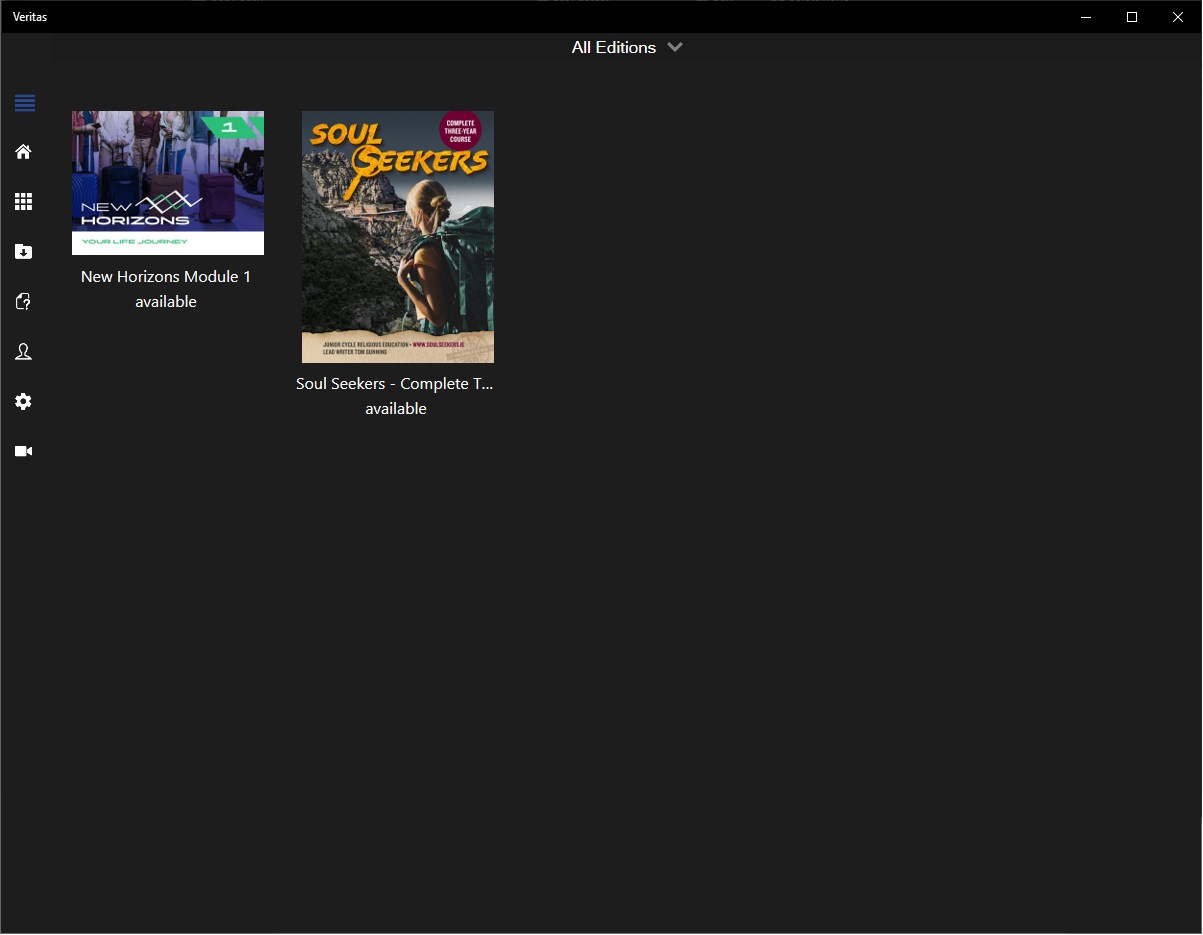Select the New Horizons Module 1 title
1203x935 pixels.
click(x=166, y=277)
